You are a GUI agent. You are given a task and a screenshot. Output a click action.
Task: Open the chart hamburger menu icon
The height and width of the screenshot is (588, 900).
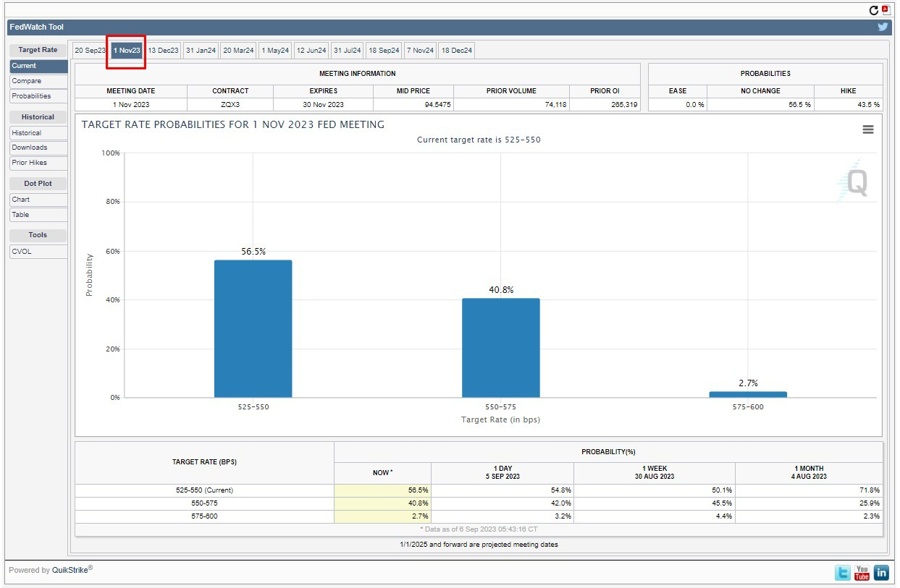[868, 130]
